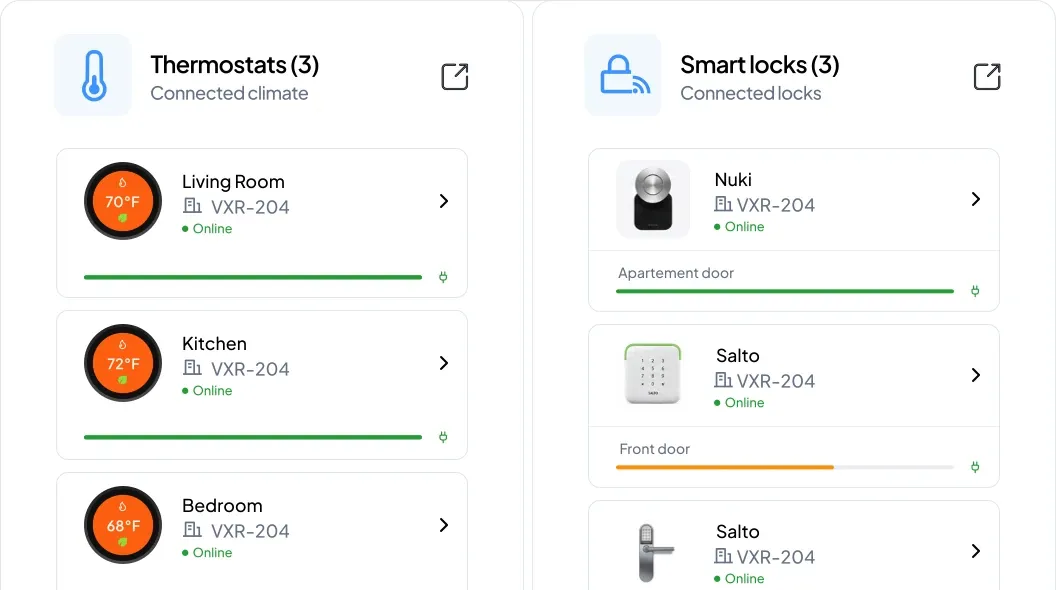Screen dimensions: 1056x590
Task: Click the Nuki lock device image
Action: [653, 199]
